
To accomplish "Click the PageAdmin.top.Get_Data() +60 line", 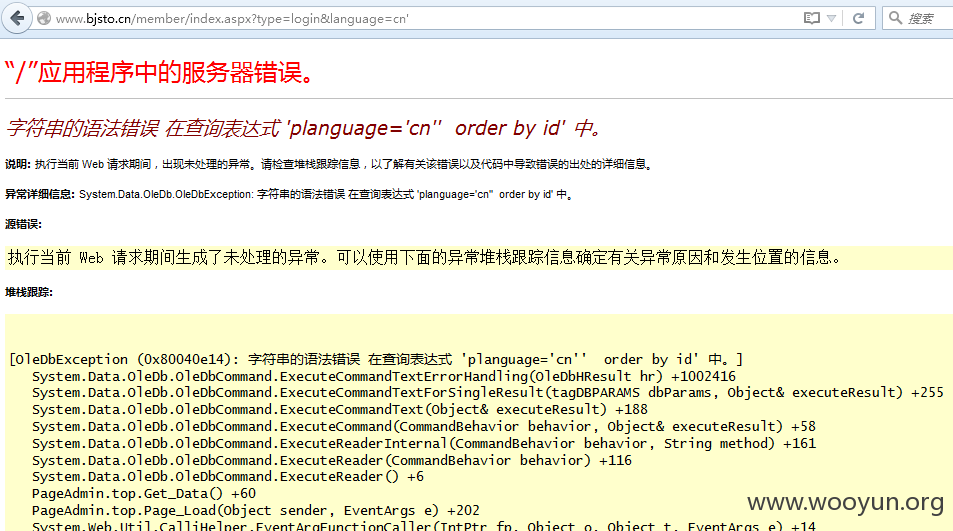I will pos(143,494).
